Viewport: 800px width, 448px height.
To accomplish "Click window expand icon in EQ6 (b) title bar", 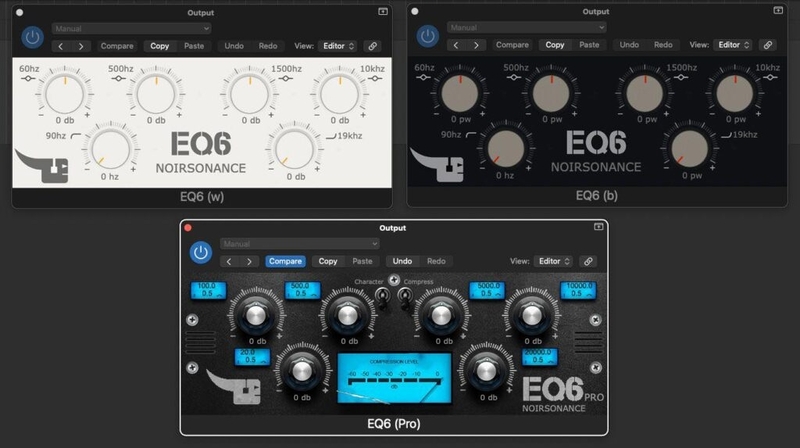I will [x=778, y=10].
